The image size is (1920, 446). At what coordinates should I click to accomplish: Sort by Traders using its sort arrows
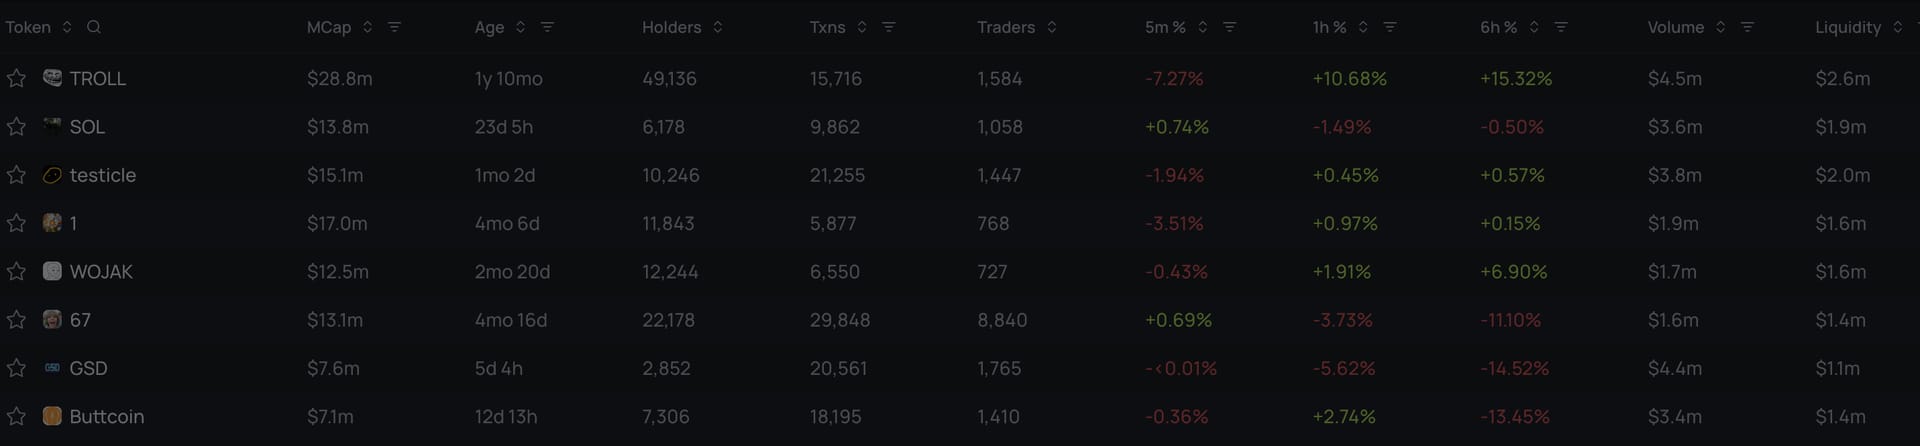pyautogui.click(x=1051, y=27)
